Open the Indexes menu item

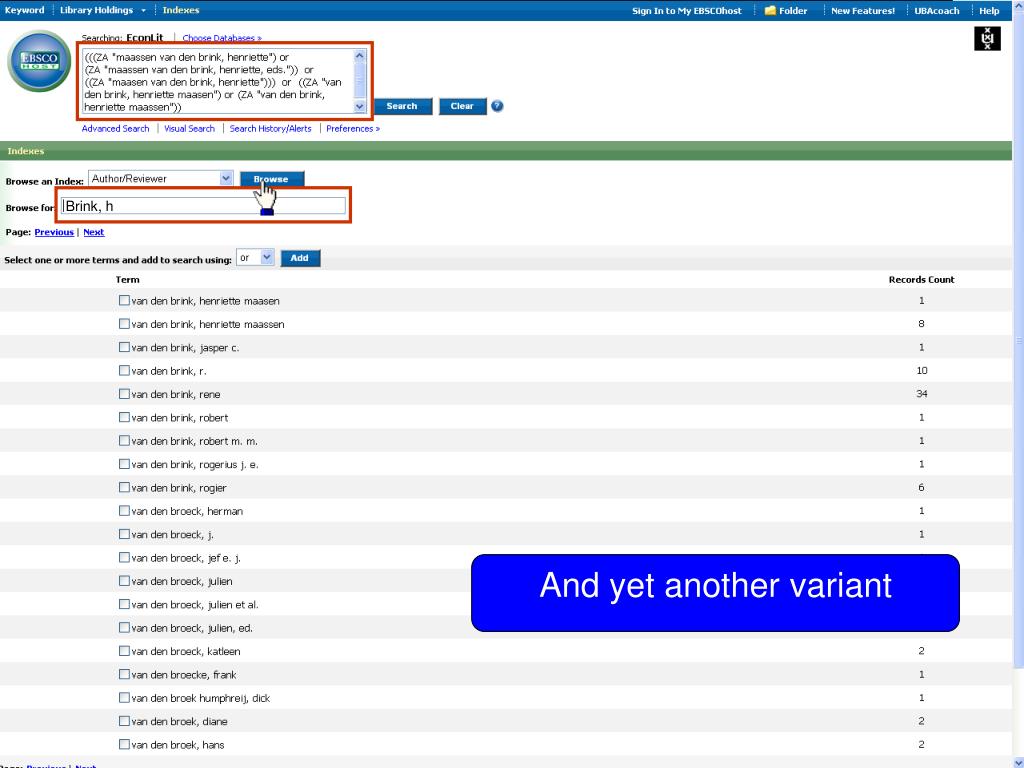tap(181, 10)
